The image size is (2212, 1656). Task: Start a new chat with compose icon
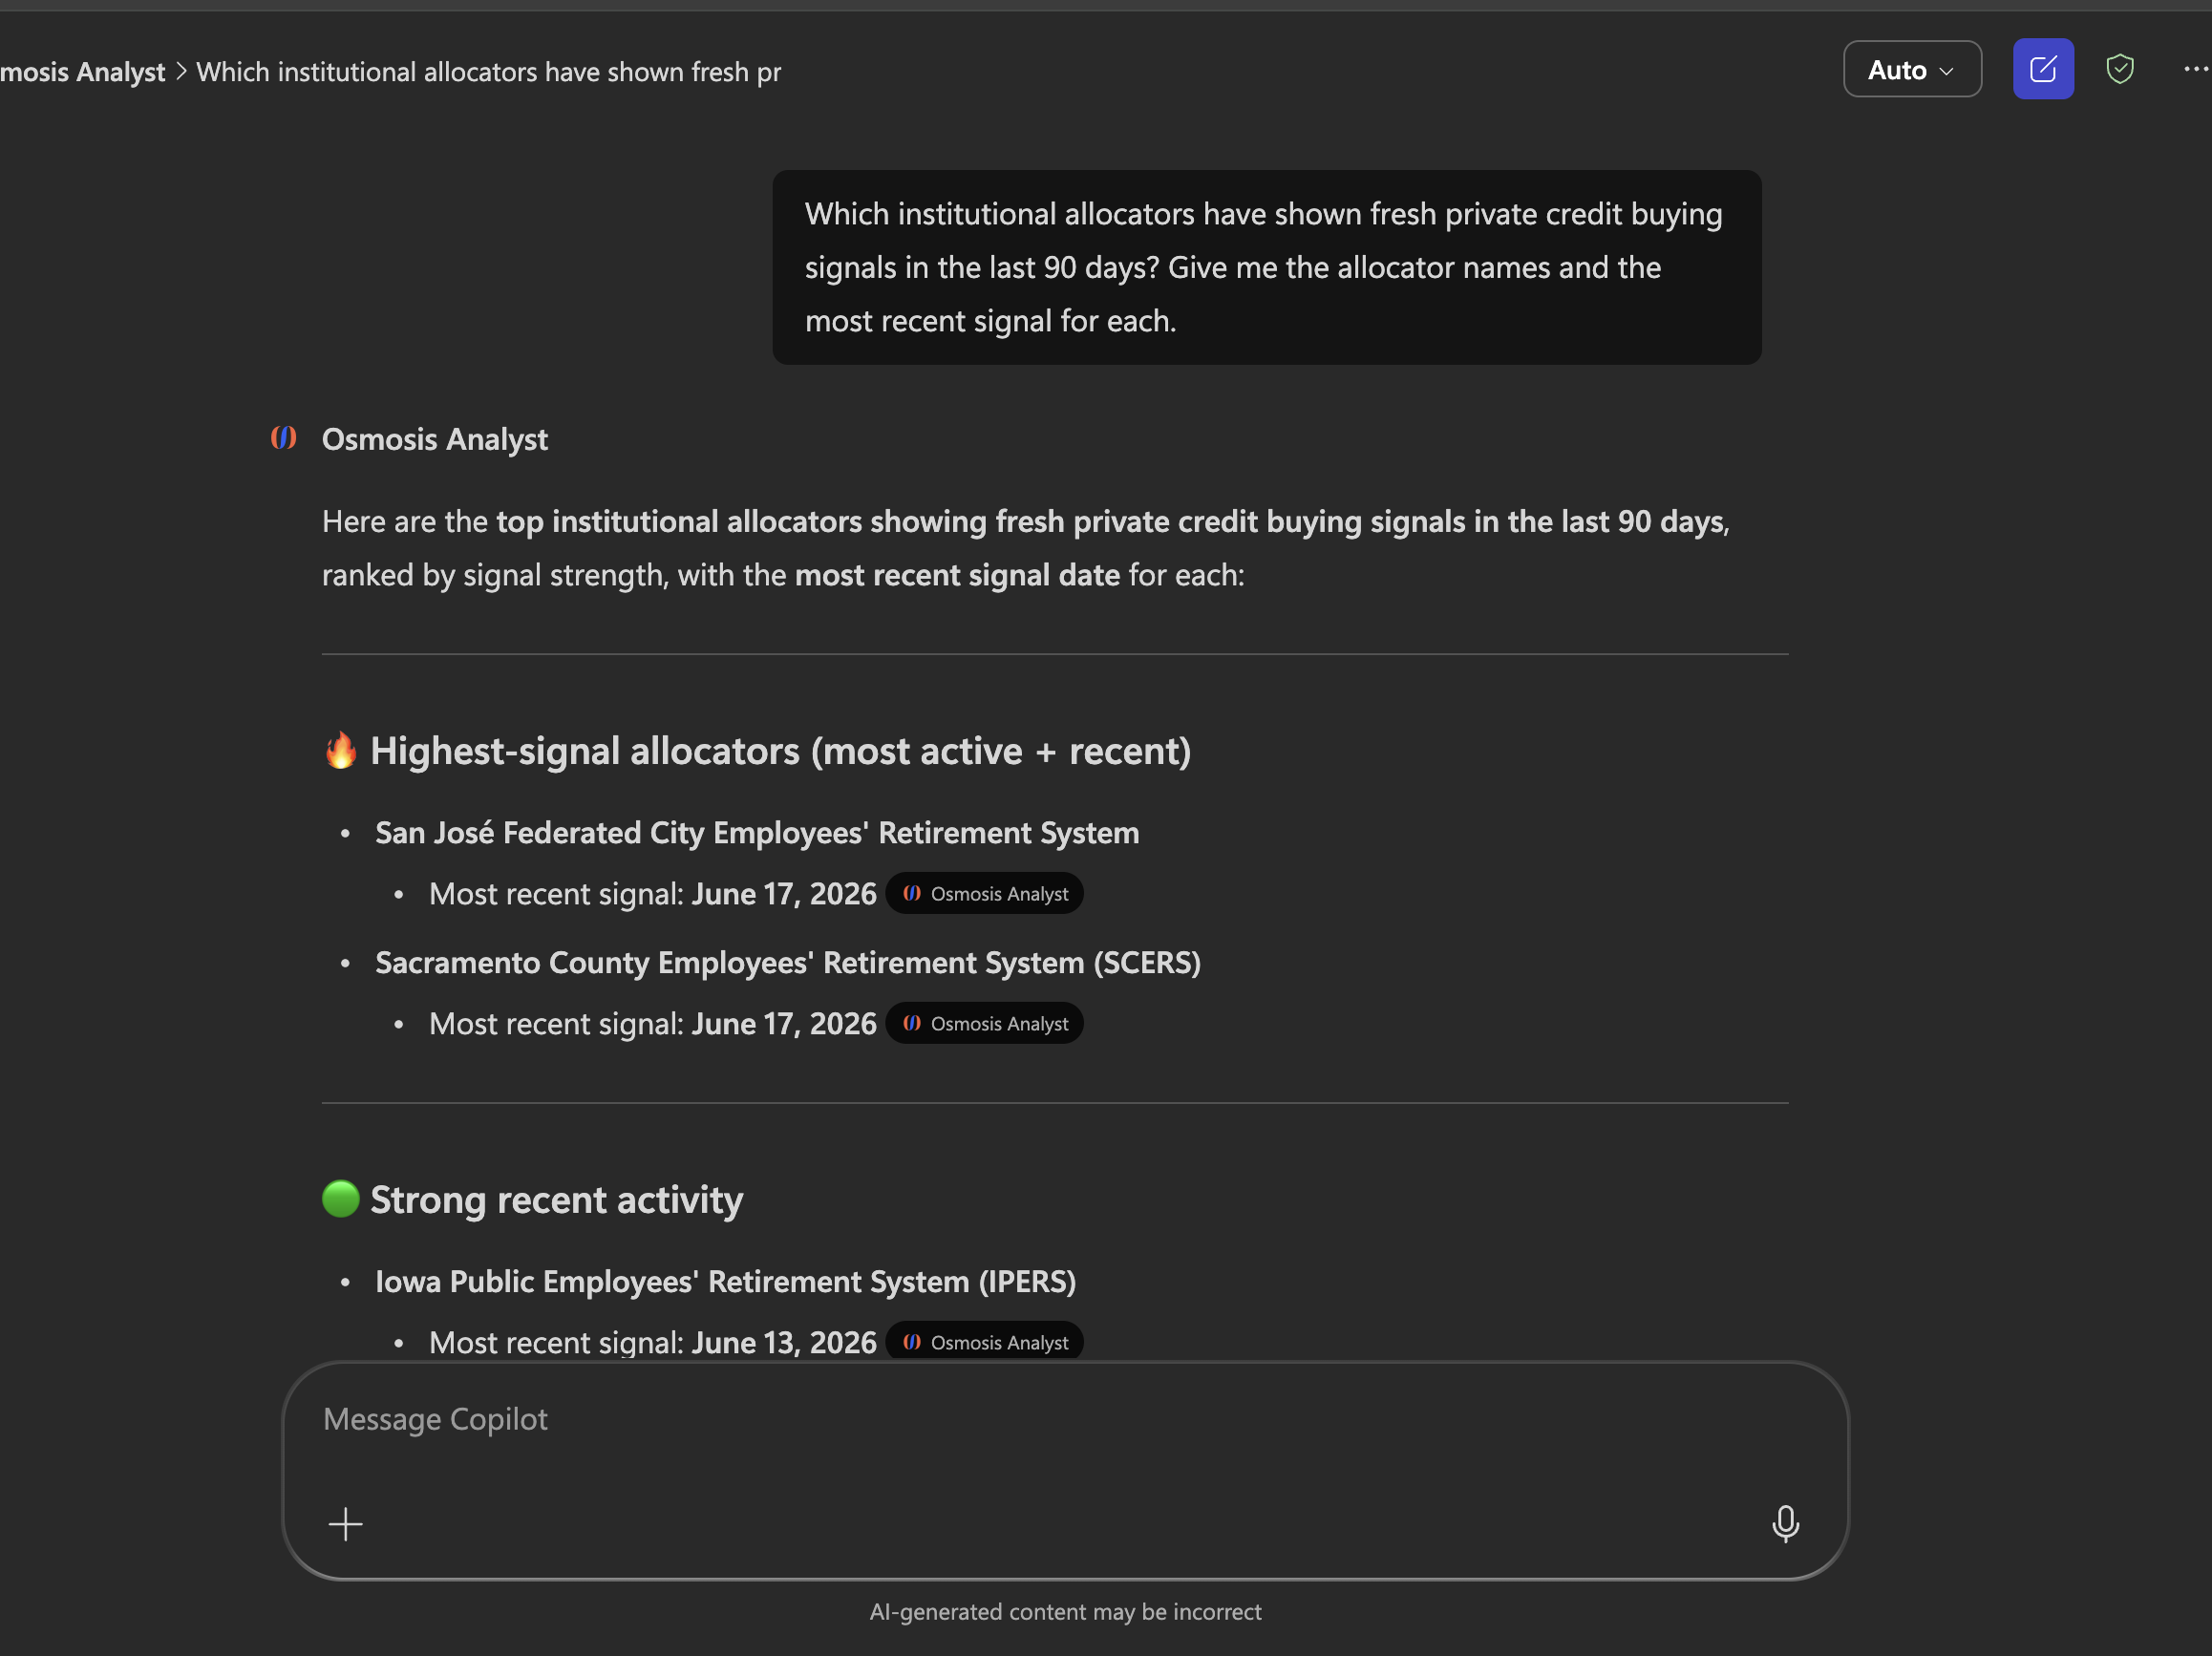pos(2042,69)
